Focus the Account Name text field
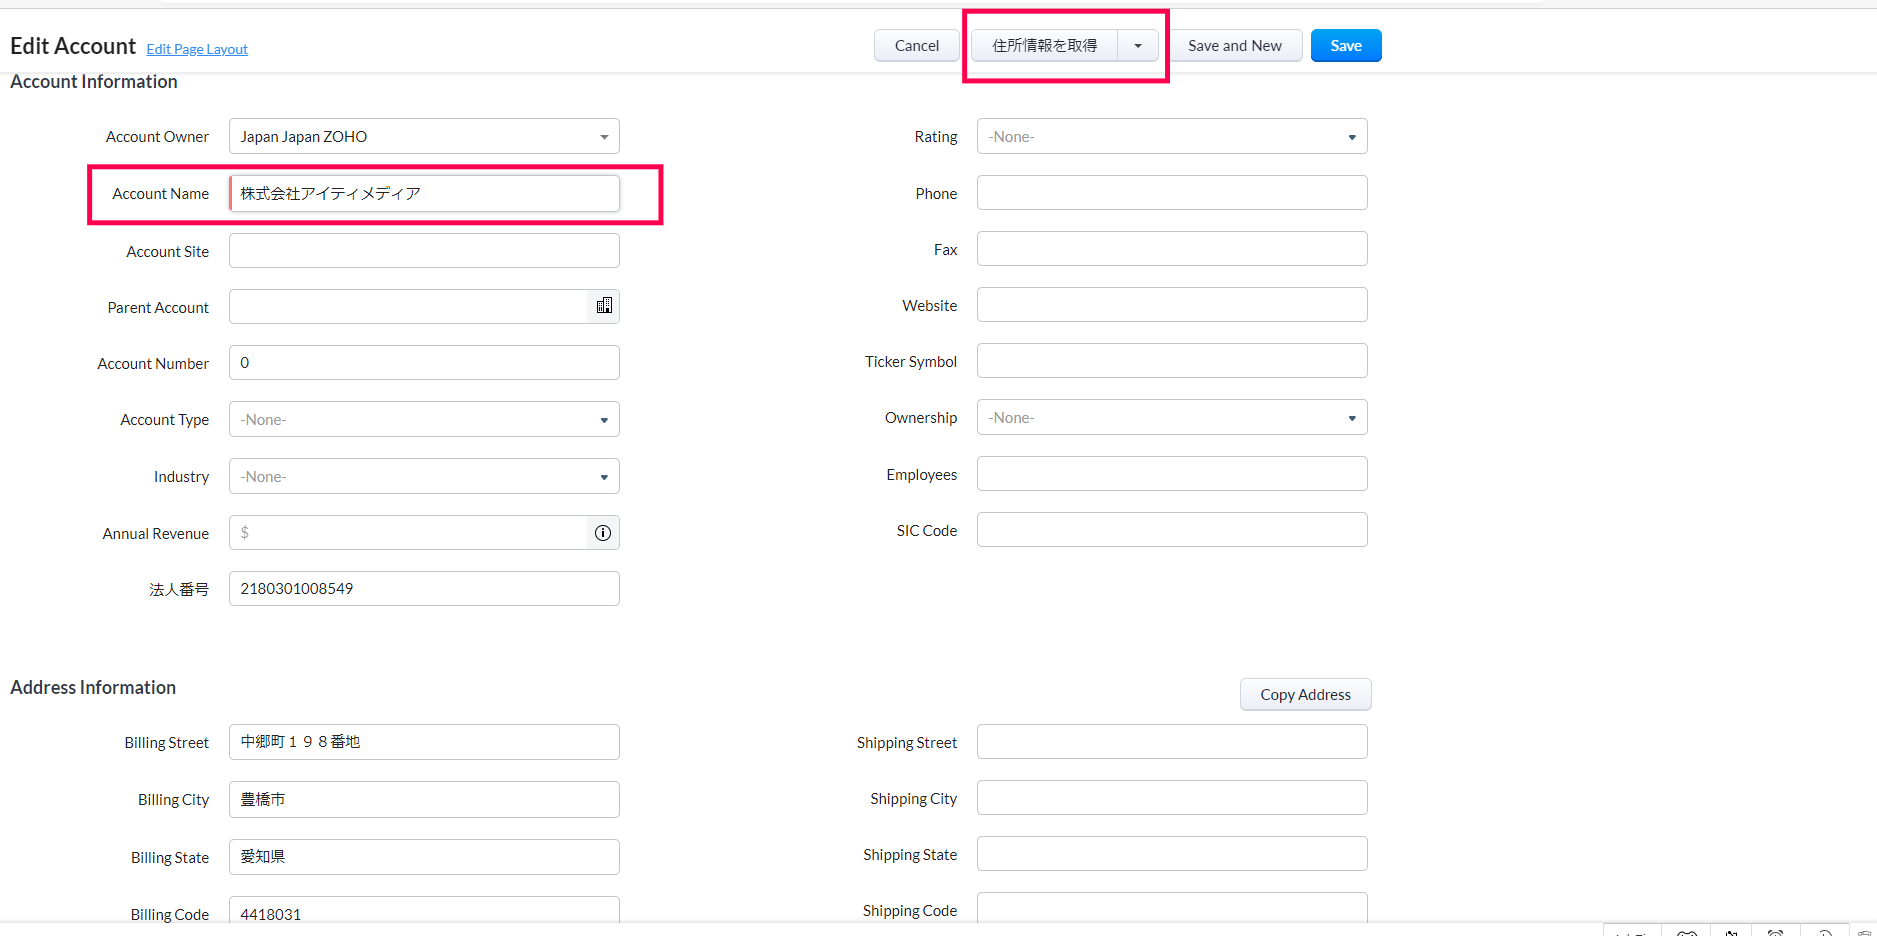This screenshot has width=1877, height=936. 424,194
